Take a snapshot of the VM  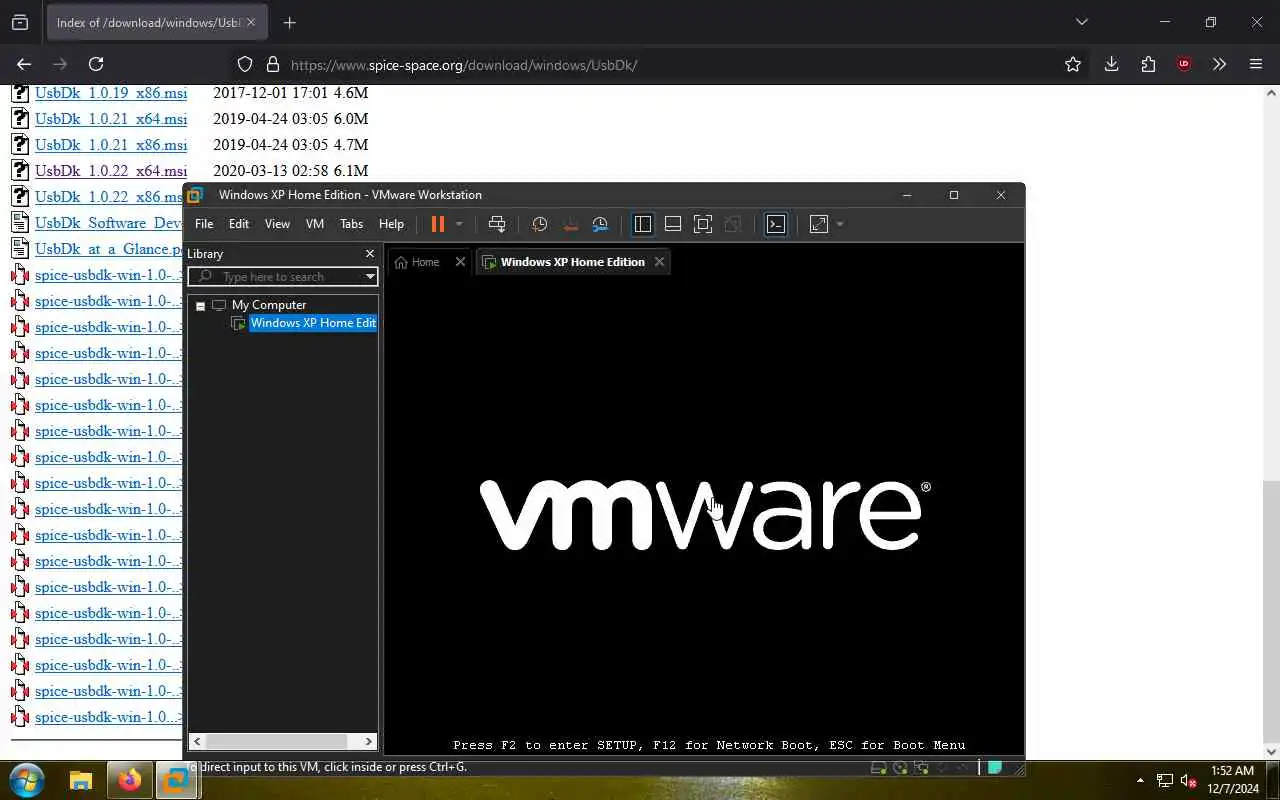tap(540, 224)
